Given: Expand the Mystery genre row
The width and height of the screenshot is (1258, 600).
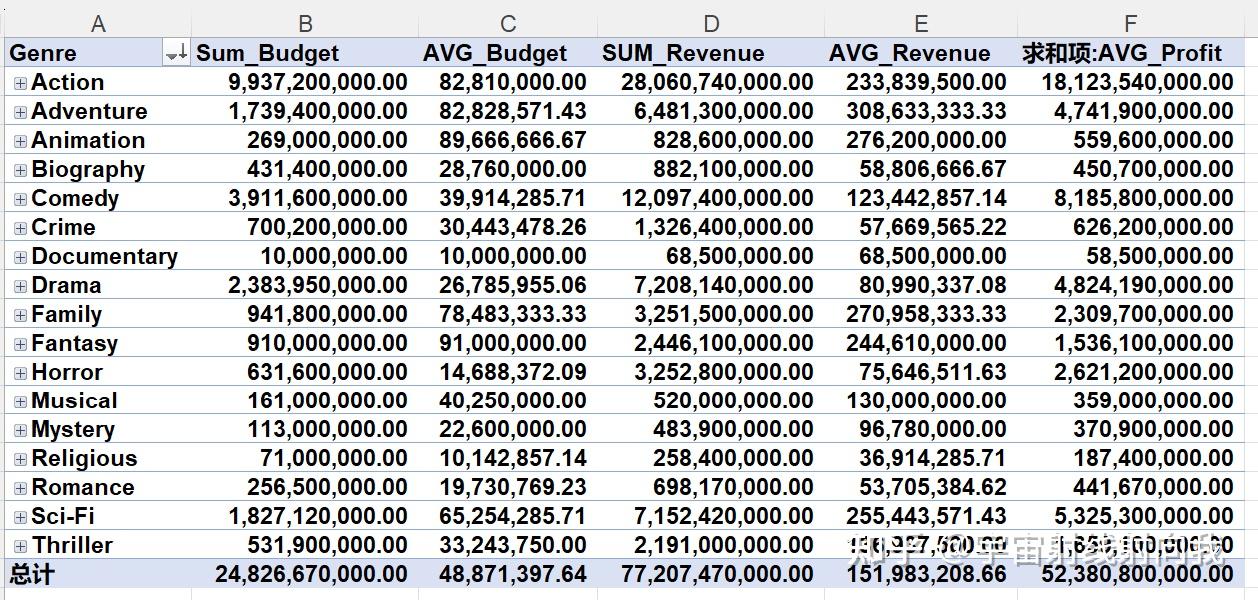Looking at the screenshot, I should pyautogui.click(x=20, y=432).
